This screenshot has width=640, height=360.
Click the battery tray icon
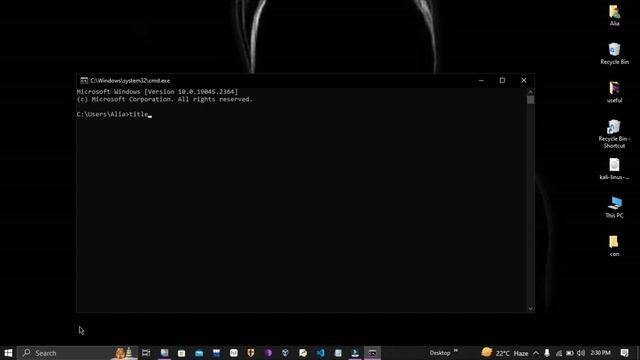[570, 353]
